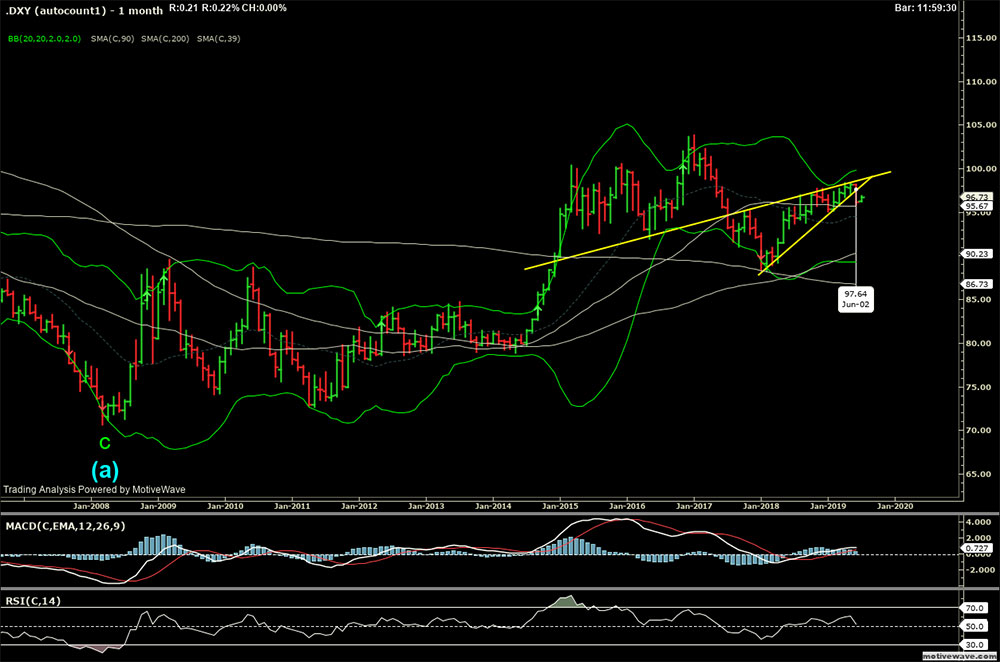Viewport: 1000px width, 662px height.
Task: Click the divider between MACD and RSI
Action: click(500, 591)
